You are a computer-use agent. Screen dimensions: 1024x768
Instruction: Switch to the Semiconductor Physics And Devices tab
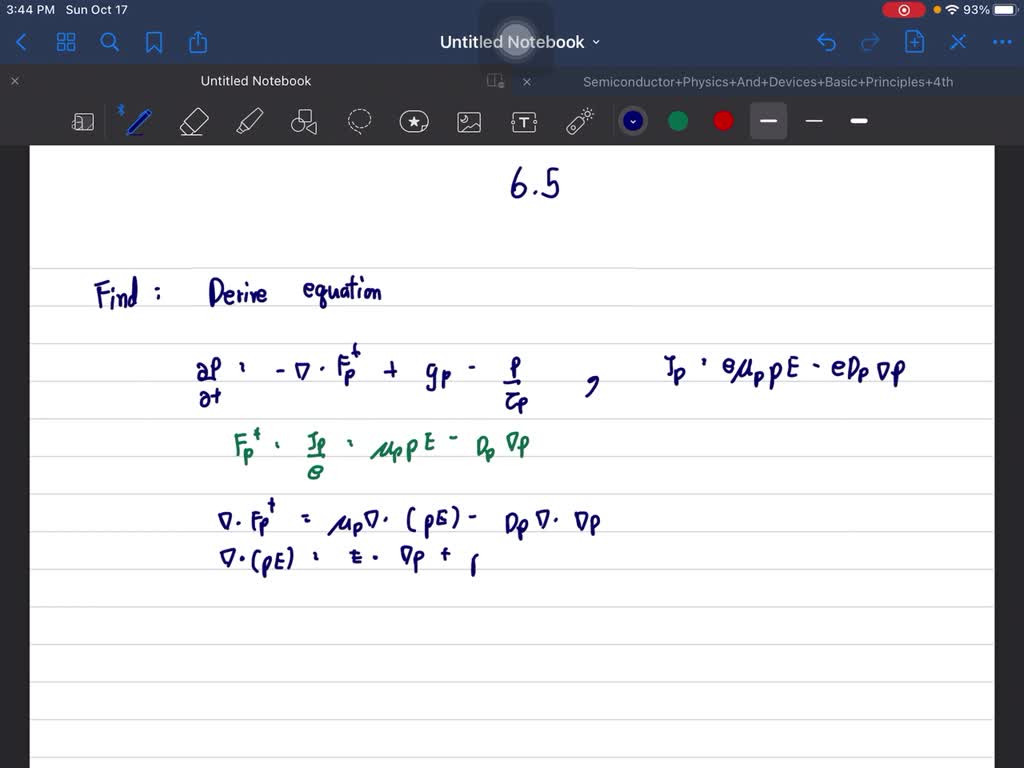click(767, 82)
